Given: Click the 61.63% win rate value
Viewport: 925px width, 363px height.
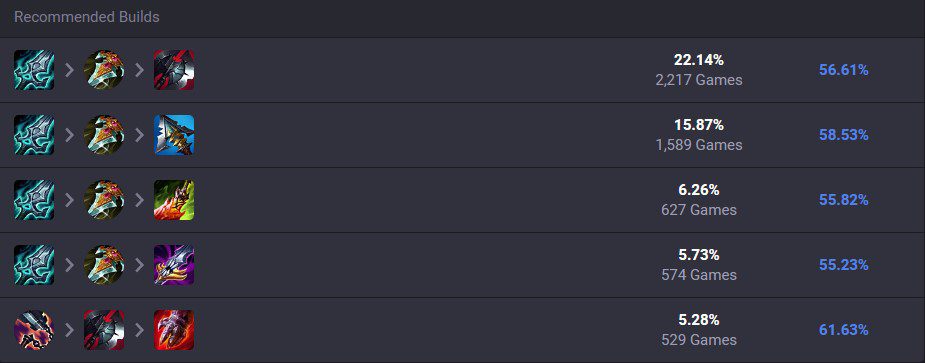Looking at the screenshot, I should coord(844,330).
